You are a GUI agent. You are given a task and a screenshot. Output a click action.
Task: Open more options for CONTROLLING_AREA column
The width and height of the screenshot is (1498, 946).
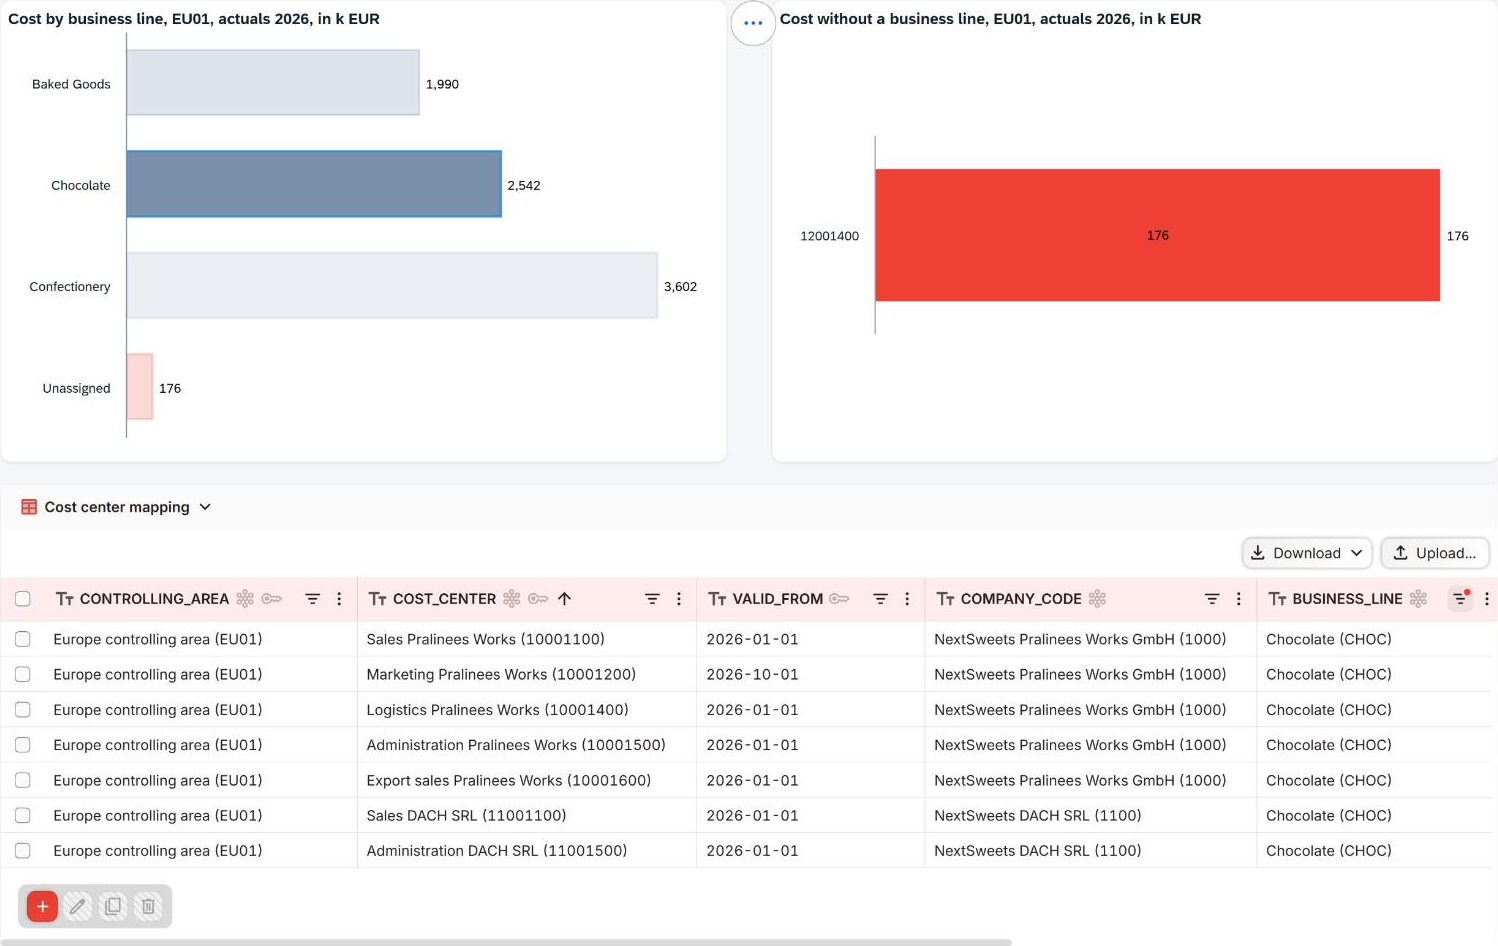tap(339, 599)
